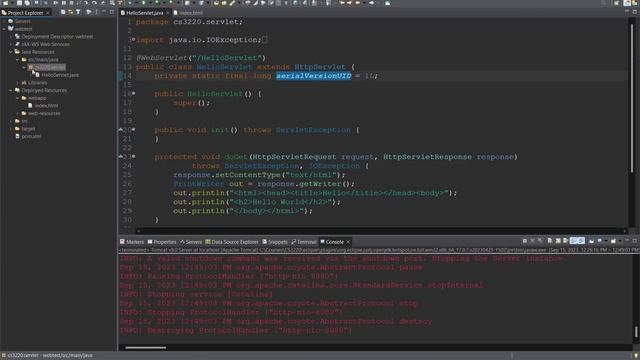This screenshot has width=640, height=360.
Task: Remove all terminated launches in Console
Action: [x=540, y=241]
